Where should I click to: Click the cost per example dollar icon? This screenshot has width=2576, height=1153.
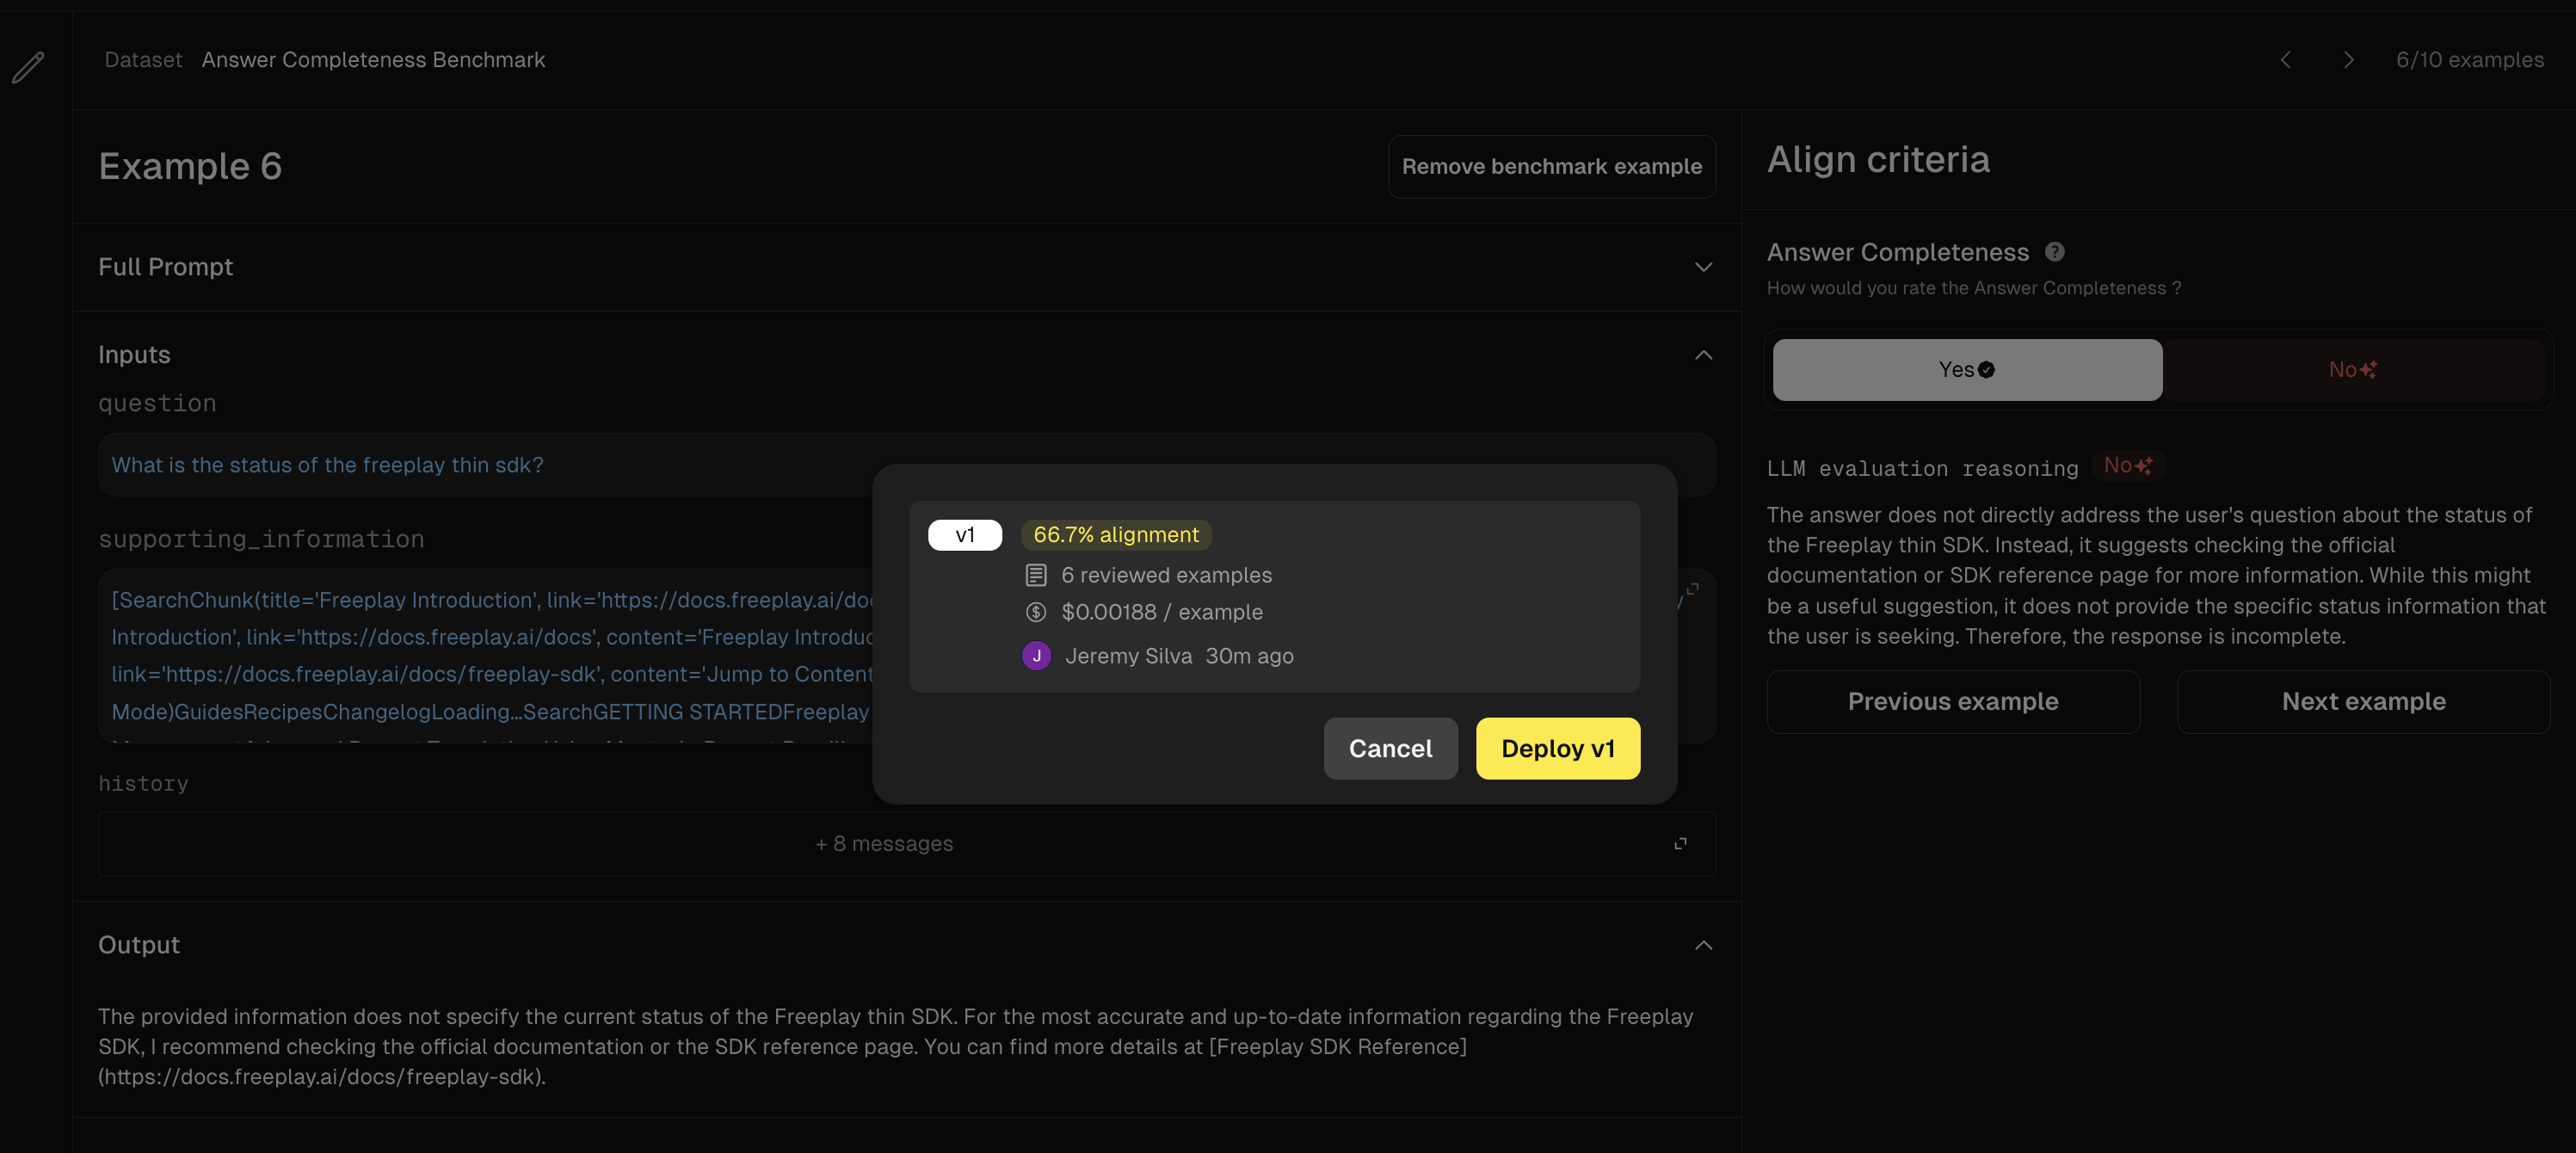(x=1036, y=612)
